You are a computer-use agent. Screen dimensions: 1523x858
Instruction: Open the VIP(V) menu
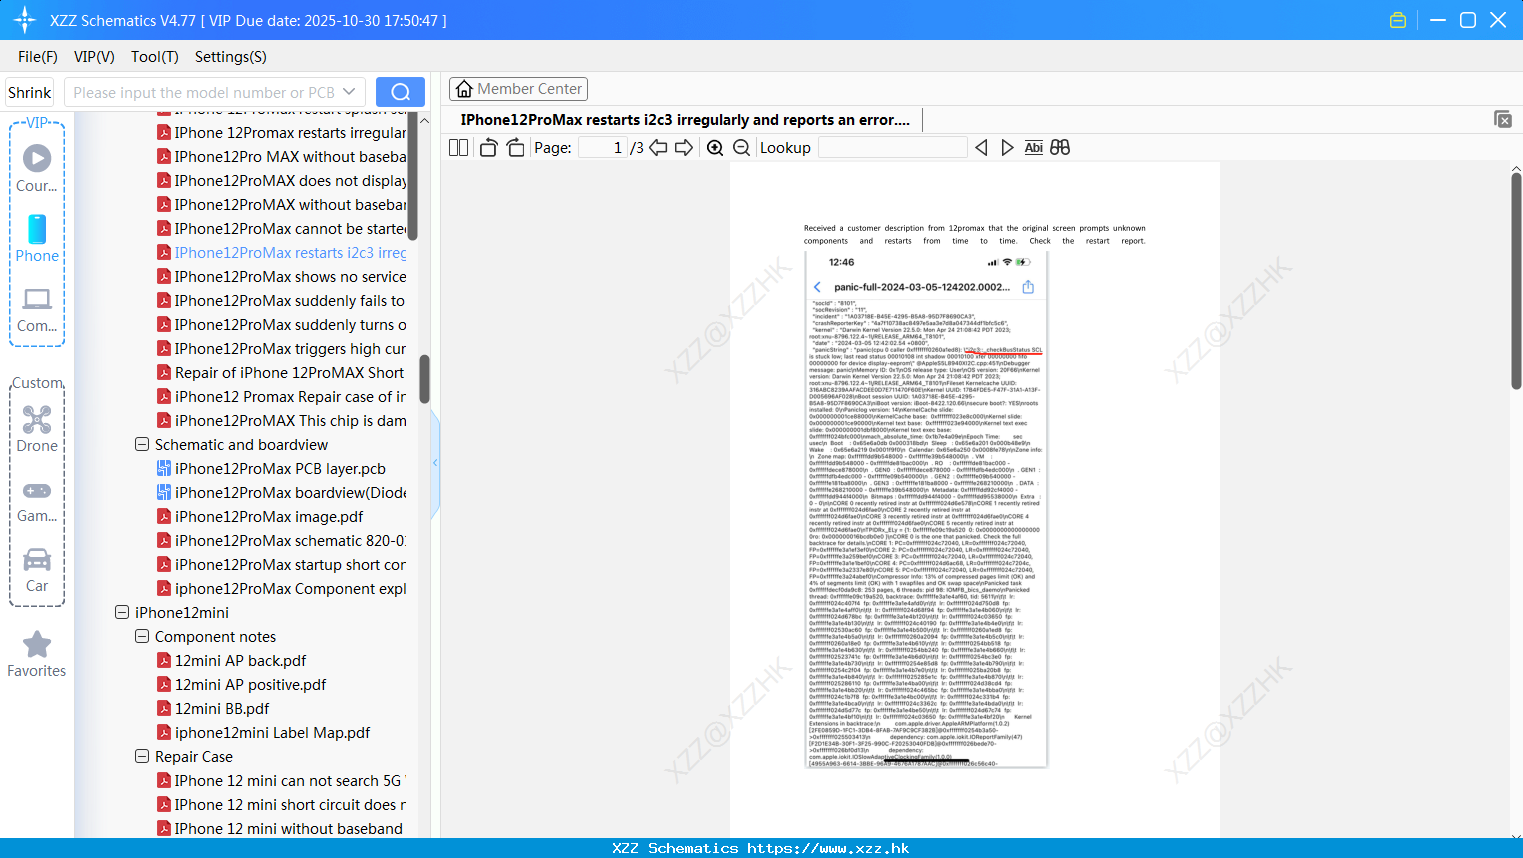tap(94, 57)
